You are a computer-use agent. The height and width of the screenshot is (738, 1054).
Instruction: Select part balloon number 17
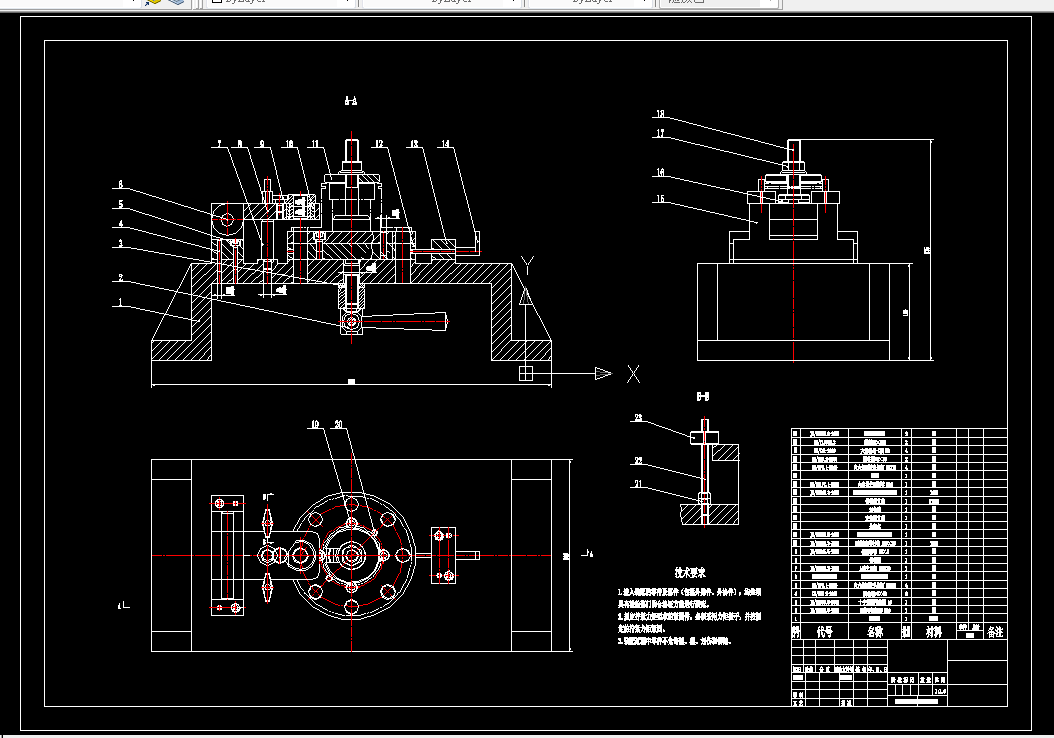[x=660, y=134]
